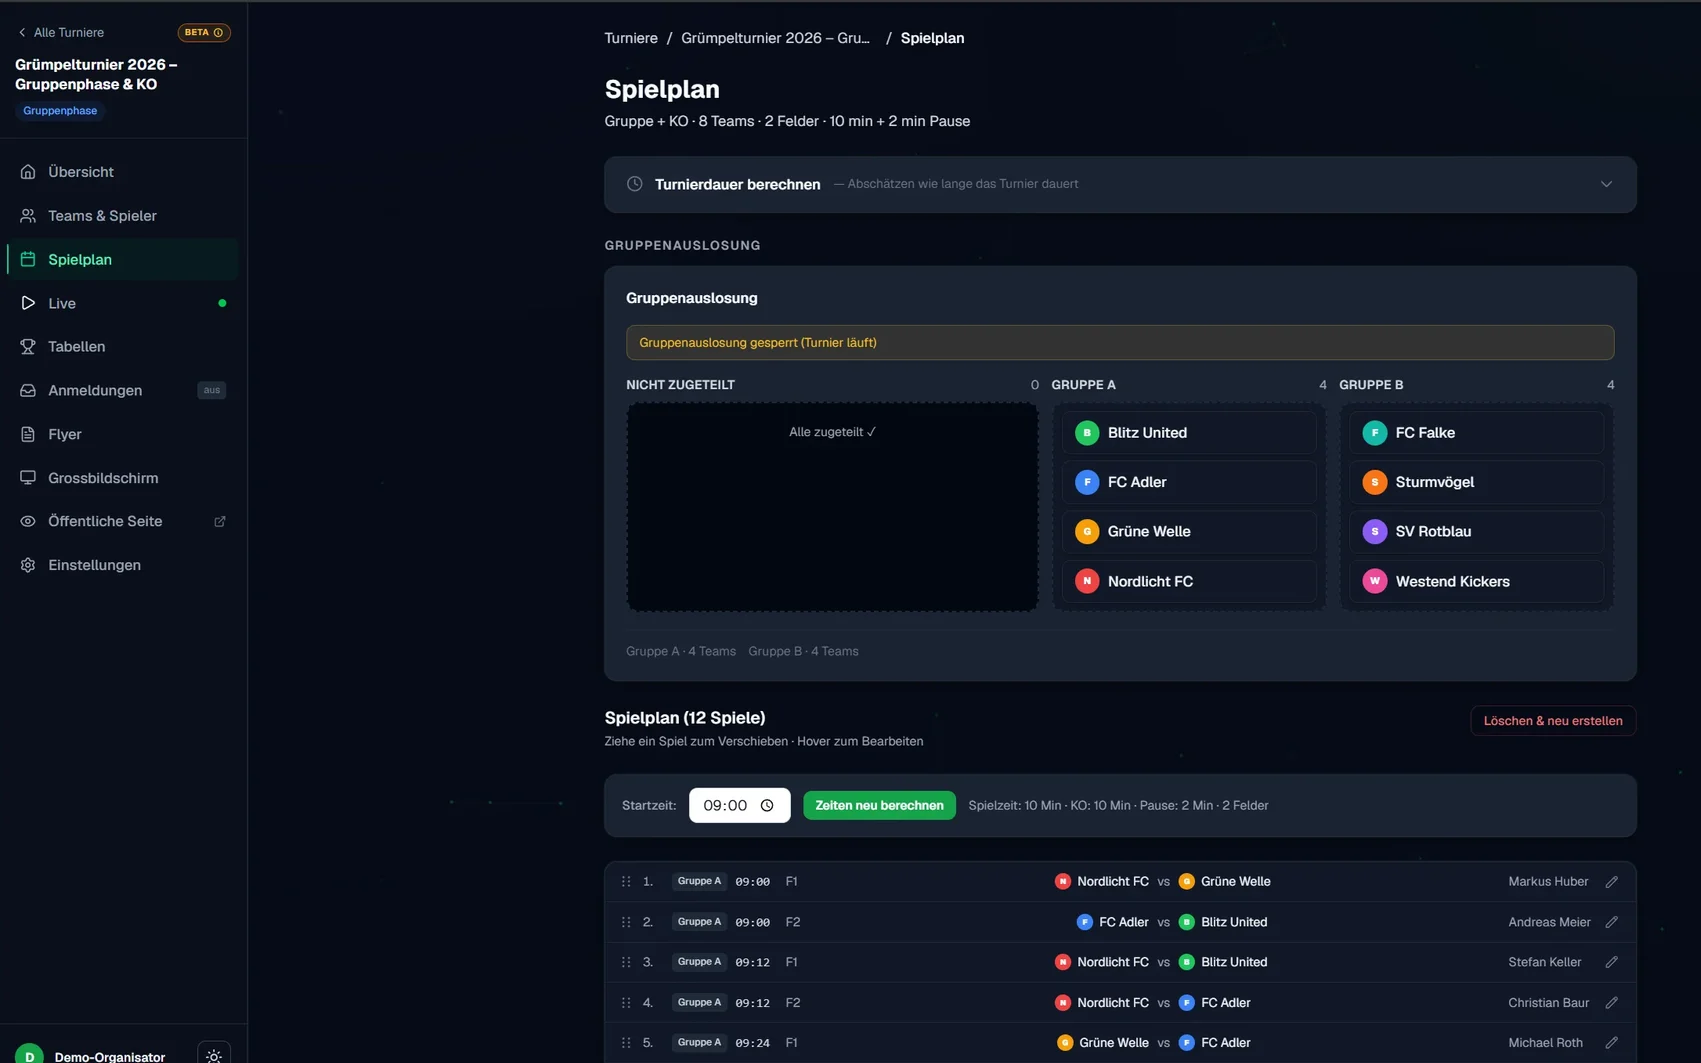Click the clock icon in the Startzeit field
This screenshot has width=1701, height=1063.
pos(767,806)
